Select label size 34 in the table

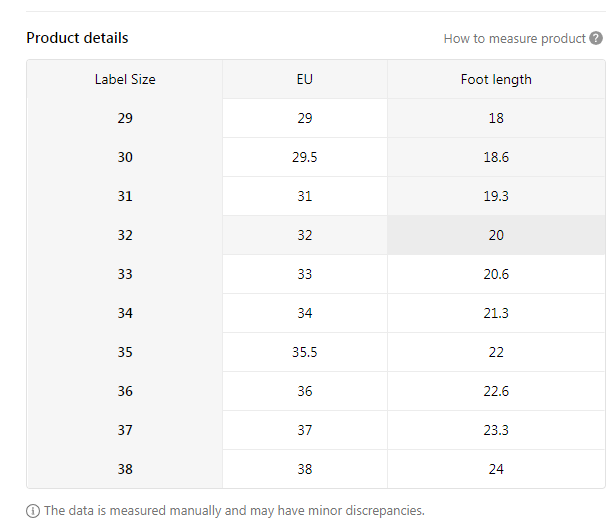point(125,313)
